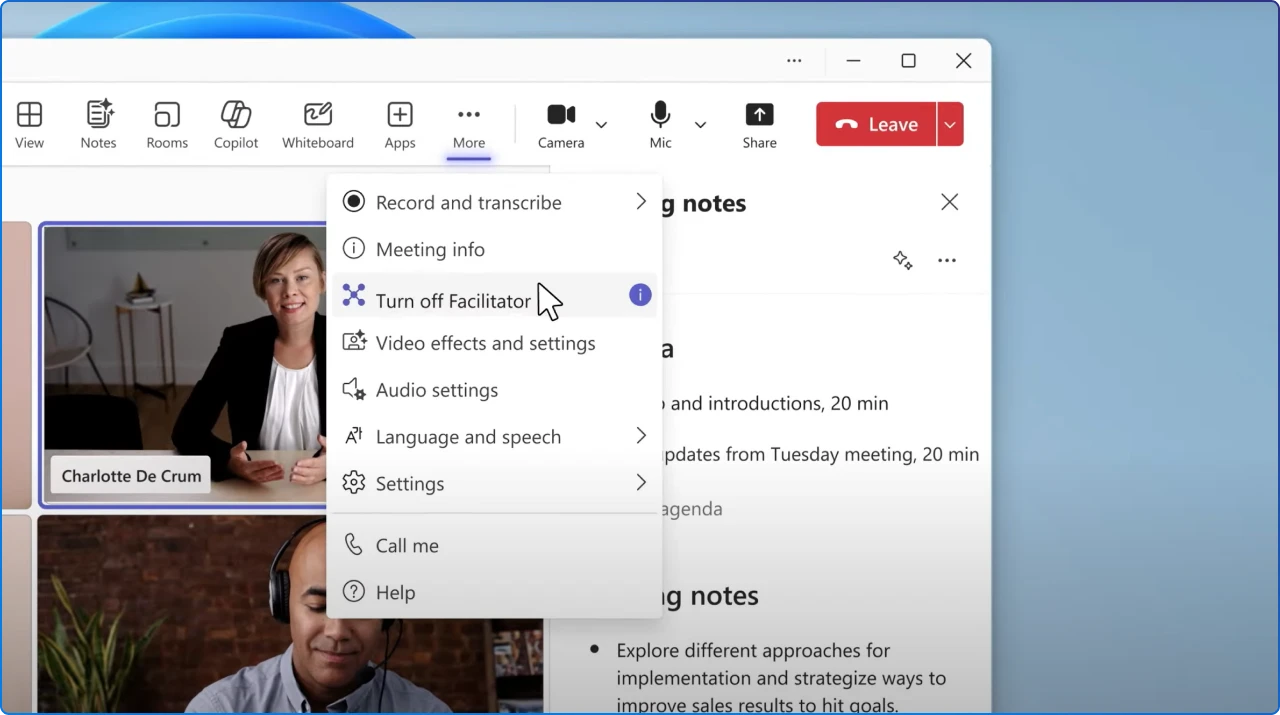Maximize the Teams meeting window

[x=908, y=61]
